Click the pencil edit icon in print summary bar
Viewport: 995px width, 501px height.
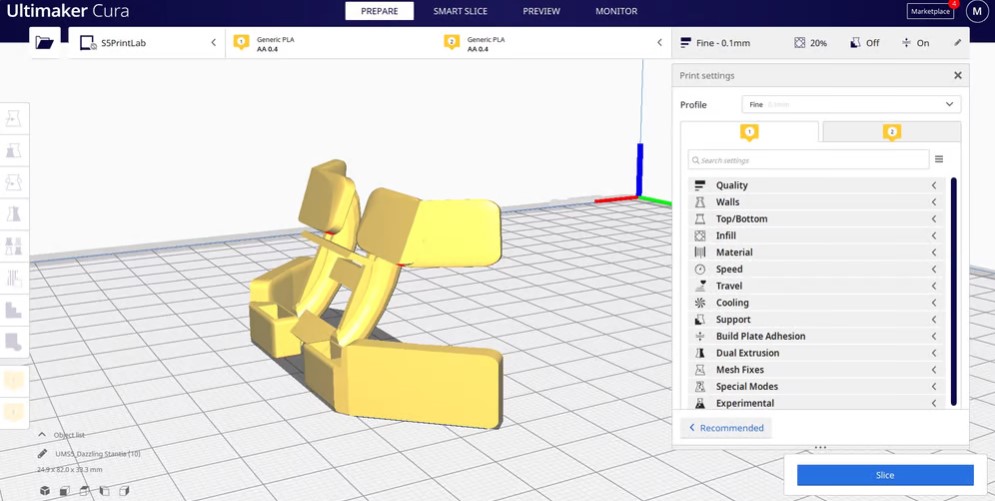[958, 42]
